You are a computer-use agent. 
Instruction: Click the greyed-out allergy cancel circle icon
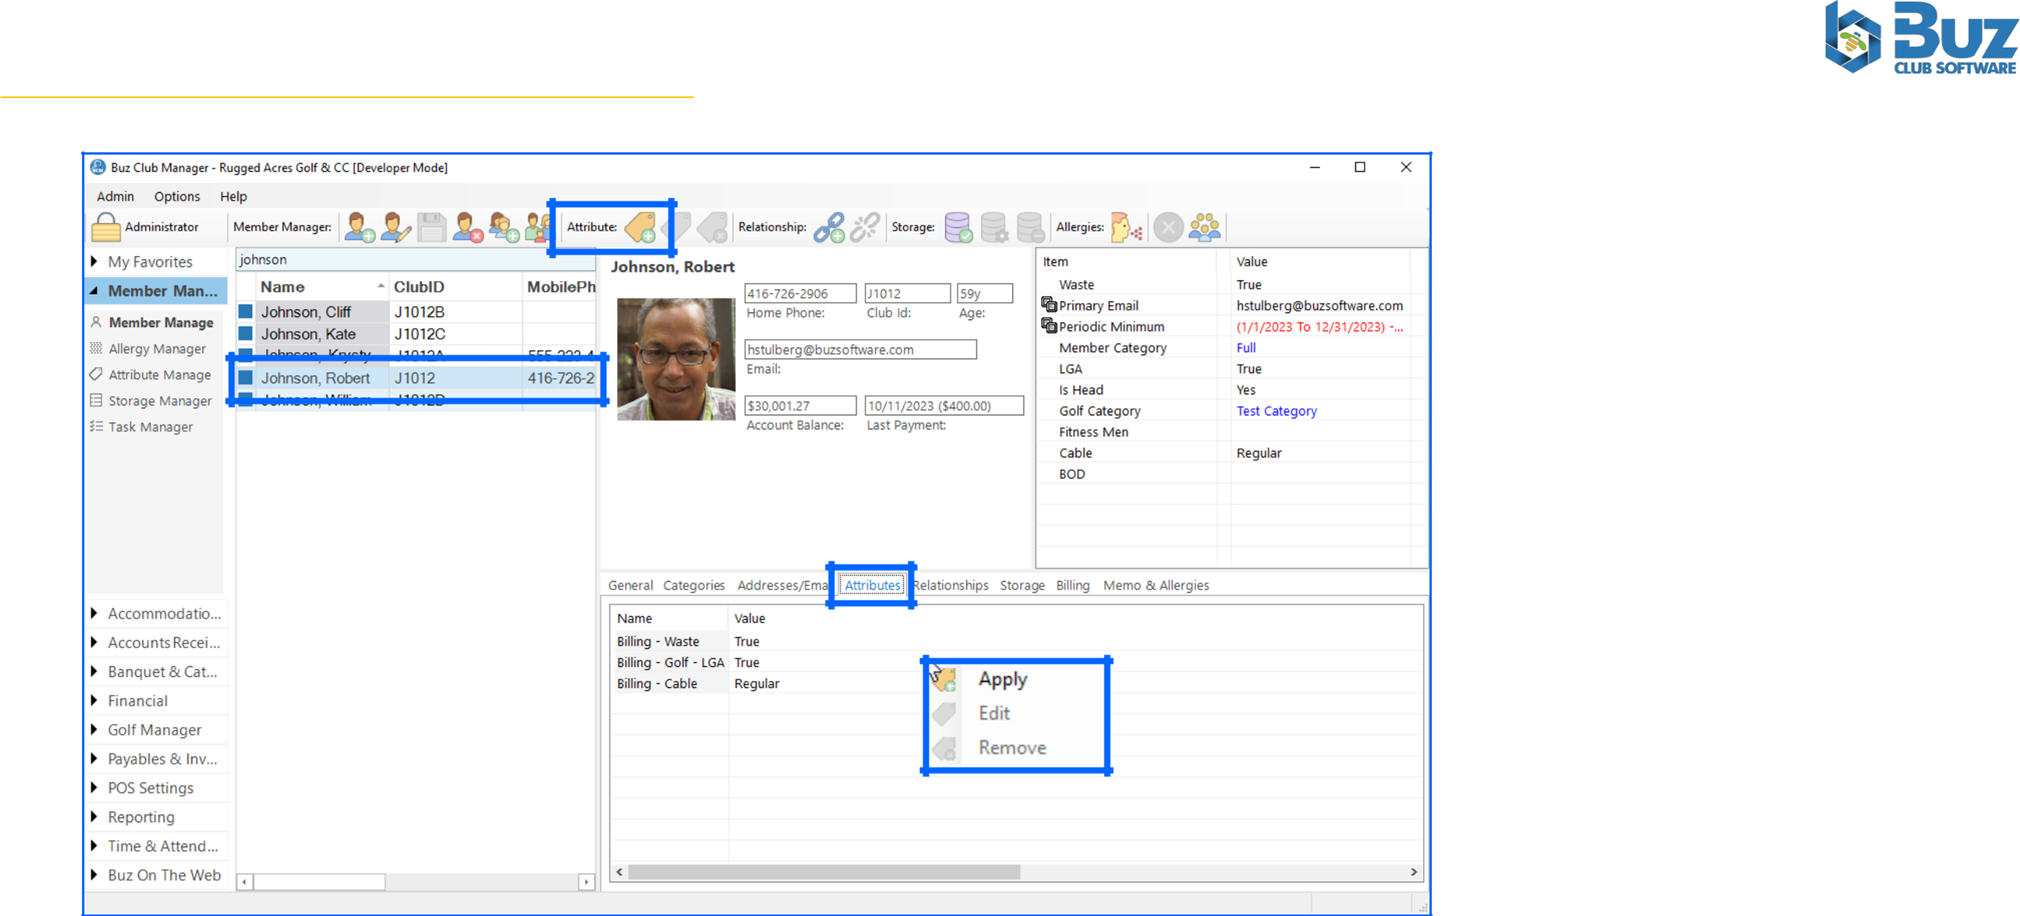(x=1168, y=227)
